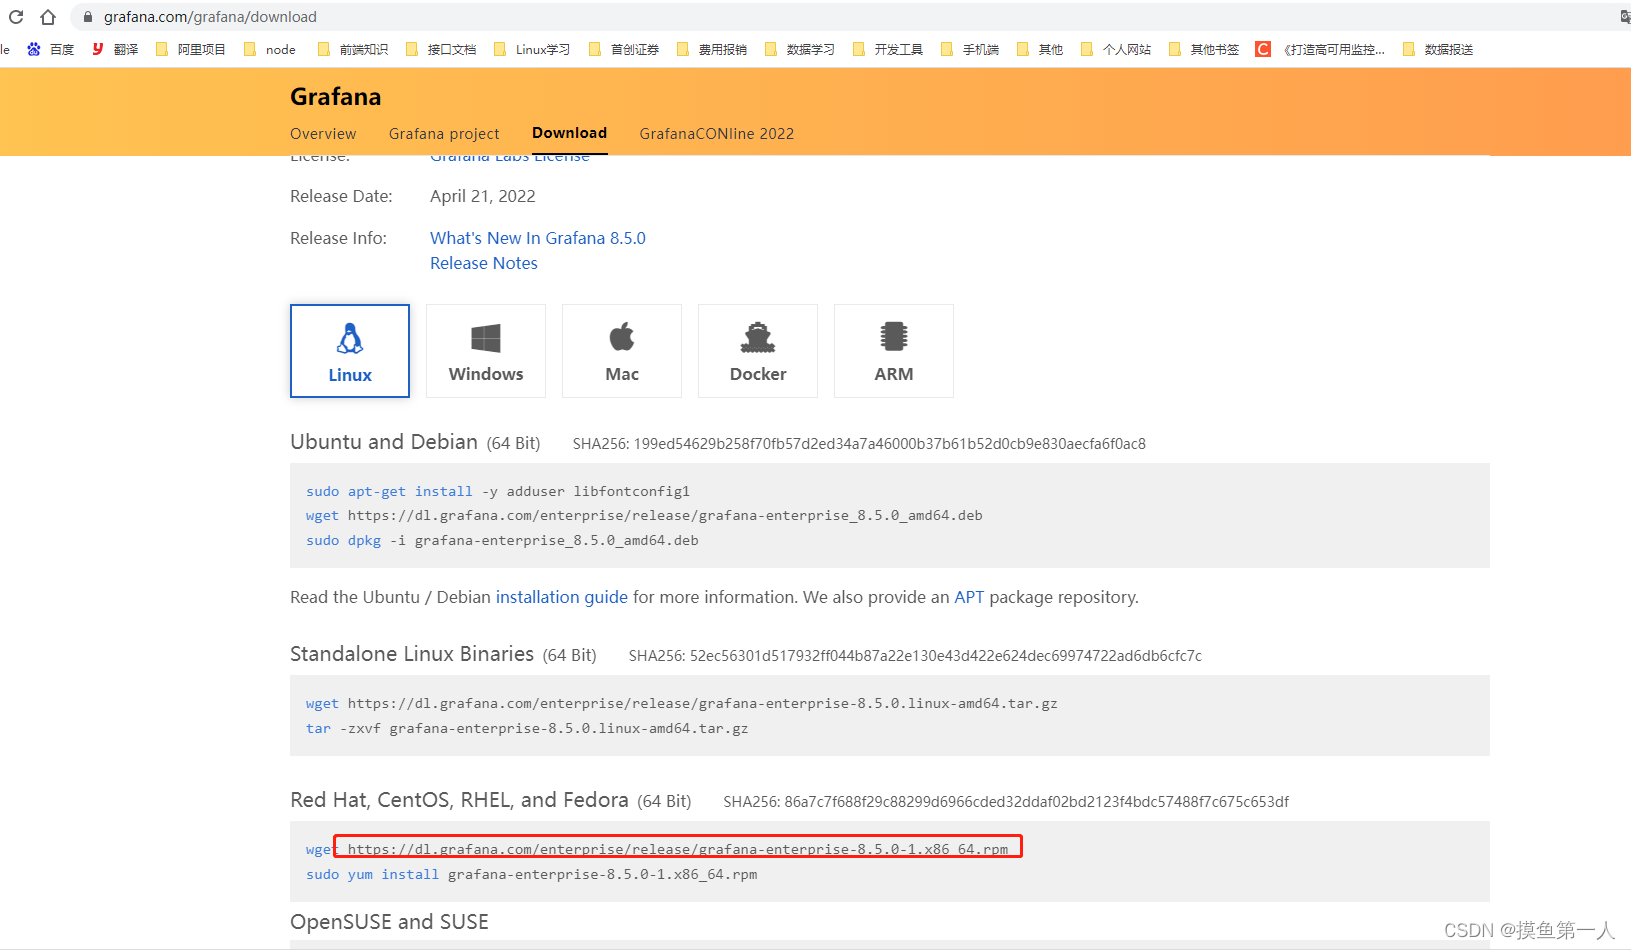Select the Mac platform tile
This screenshot has width=1631, height=950.
(x=622, y=351)
